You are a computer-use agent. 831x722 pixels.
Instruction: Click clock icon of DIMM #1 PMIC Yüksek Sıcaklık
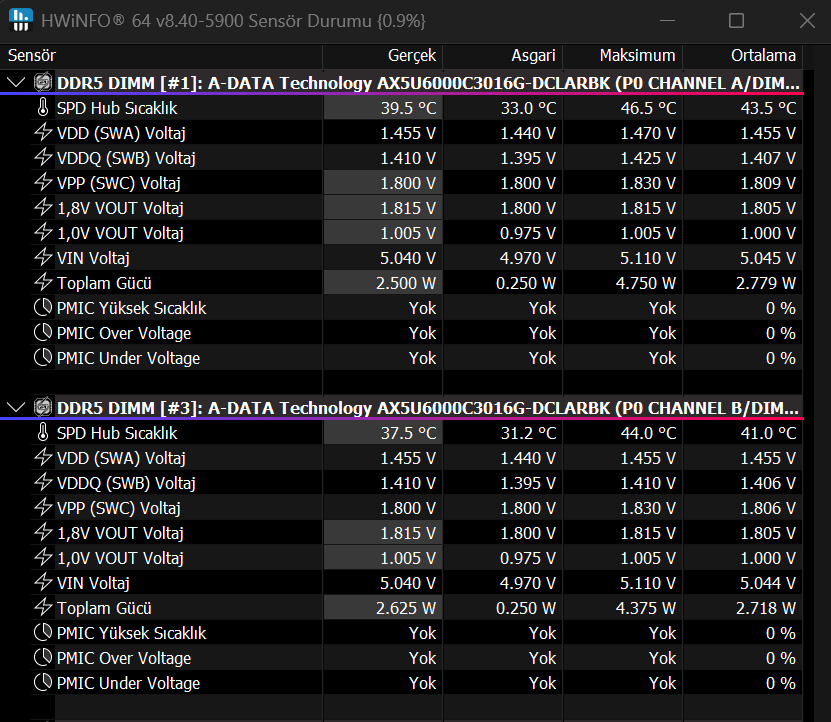click(43, 307)
